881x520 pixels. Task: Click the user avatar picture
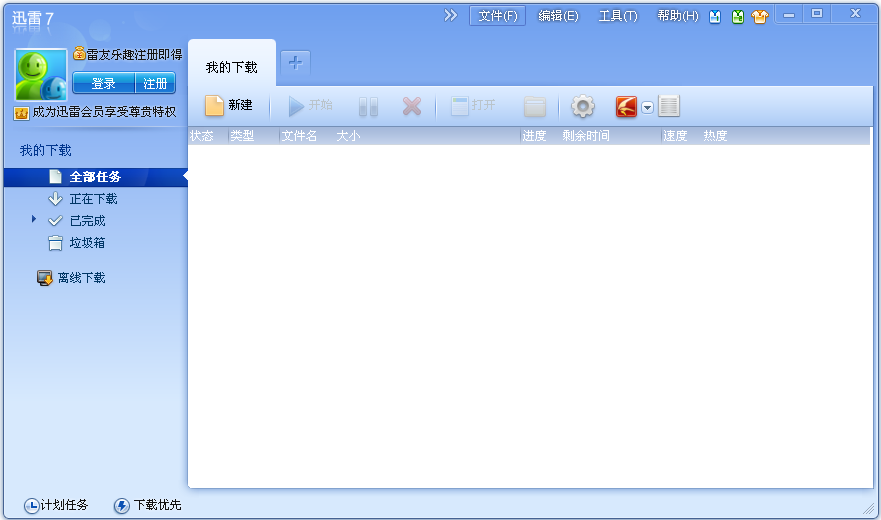click(40, 74)
